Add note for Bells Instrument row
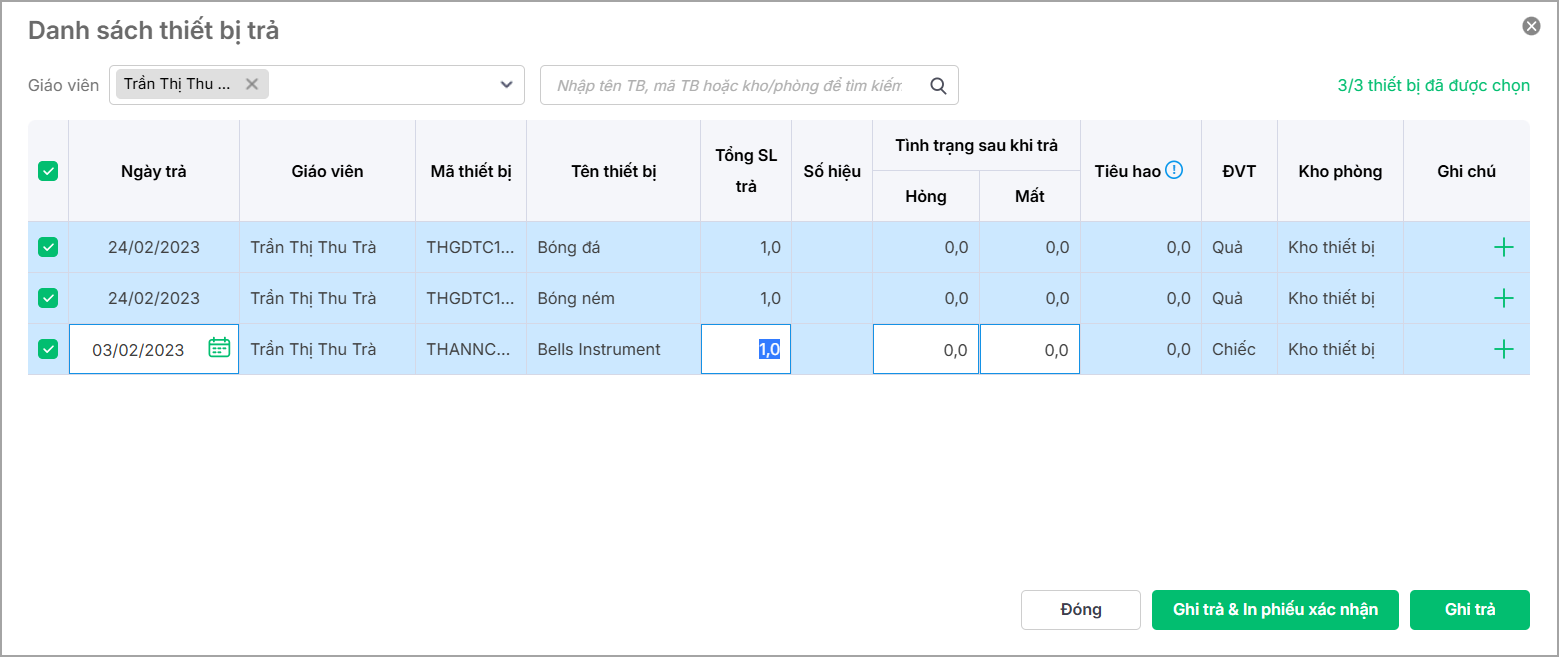Image resolution: width=1559 pixels, height=657 pixels. 1503,349
